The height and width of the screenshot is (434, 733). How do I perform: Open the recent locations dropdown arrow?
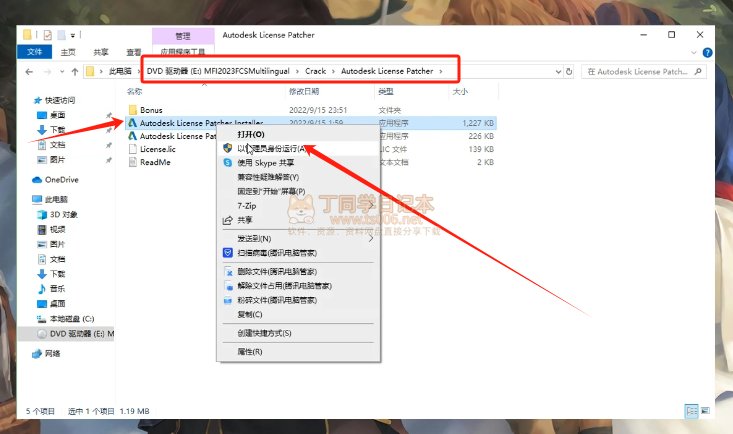coord(62,72)
